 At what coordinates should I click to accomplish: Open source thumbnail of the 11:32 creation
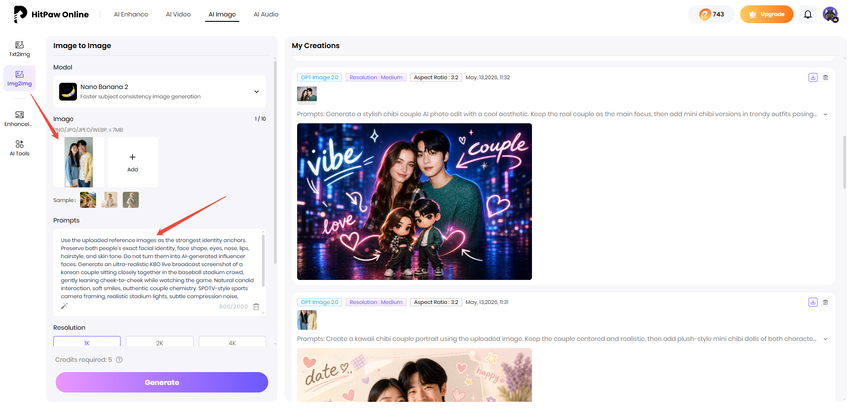307,95
